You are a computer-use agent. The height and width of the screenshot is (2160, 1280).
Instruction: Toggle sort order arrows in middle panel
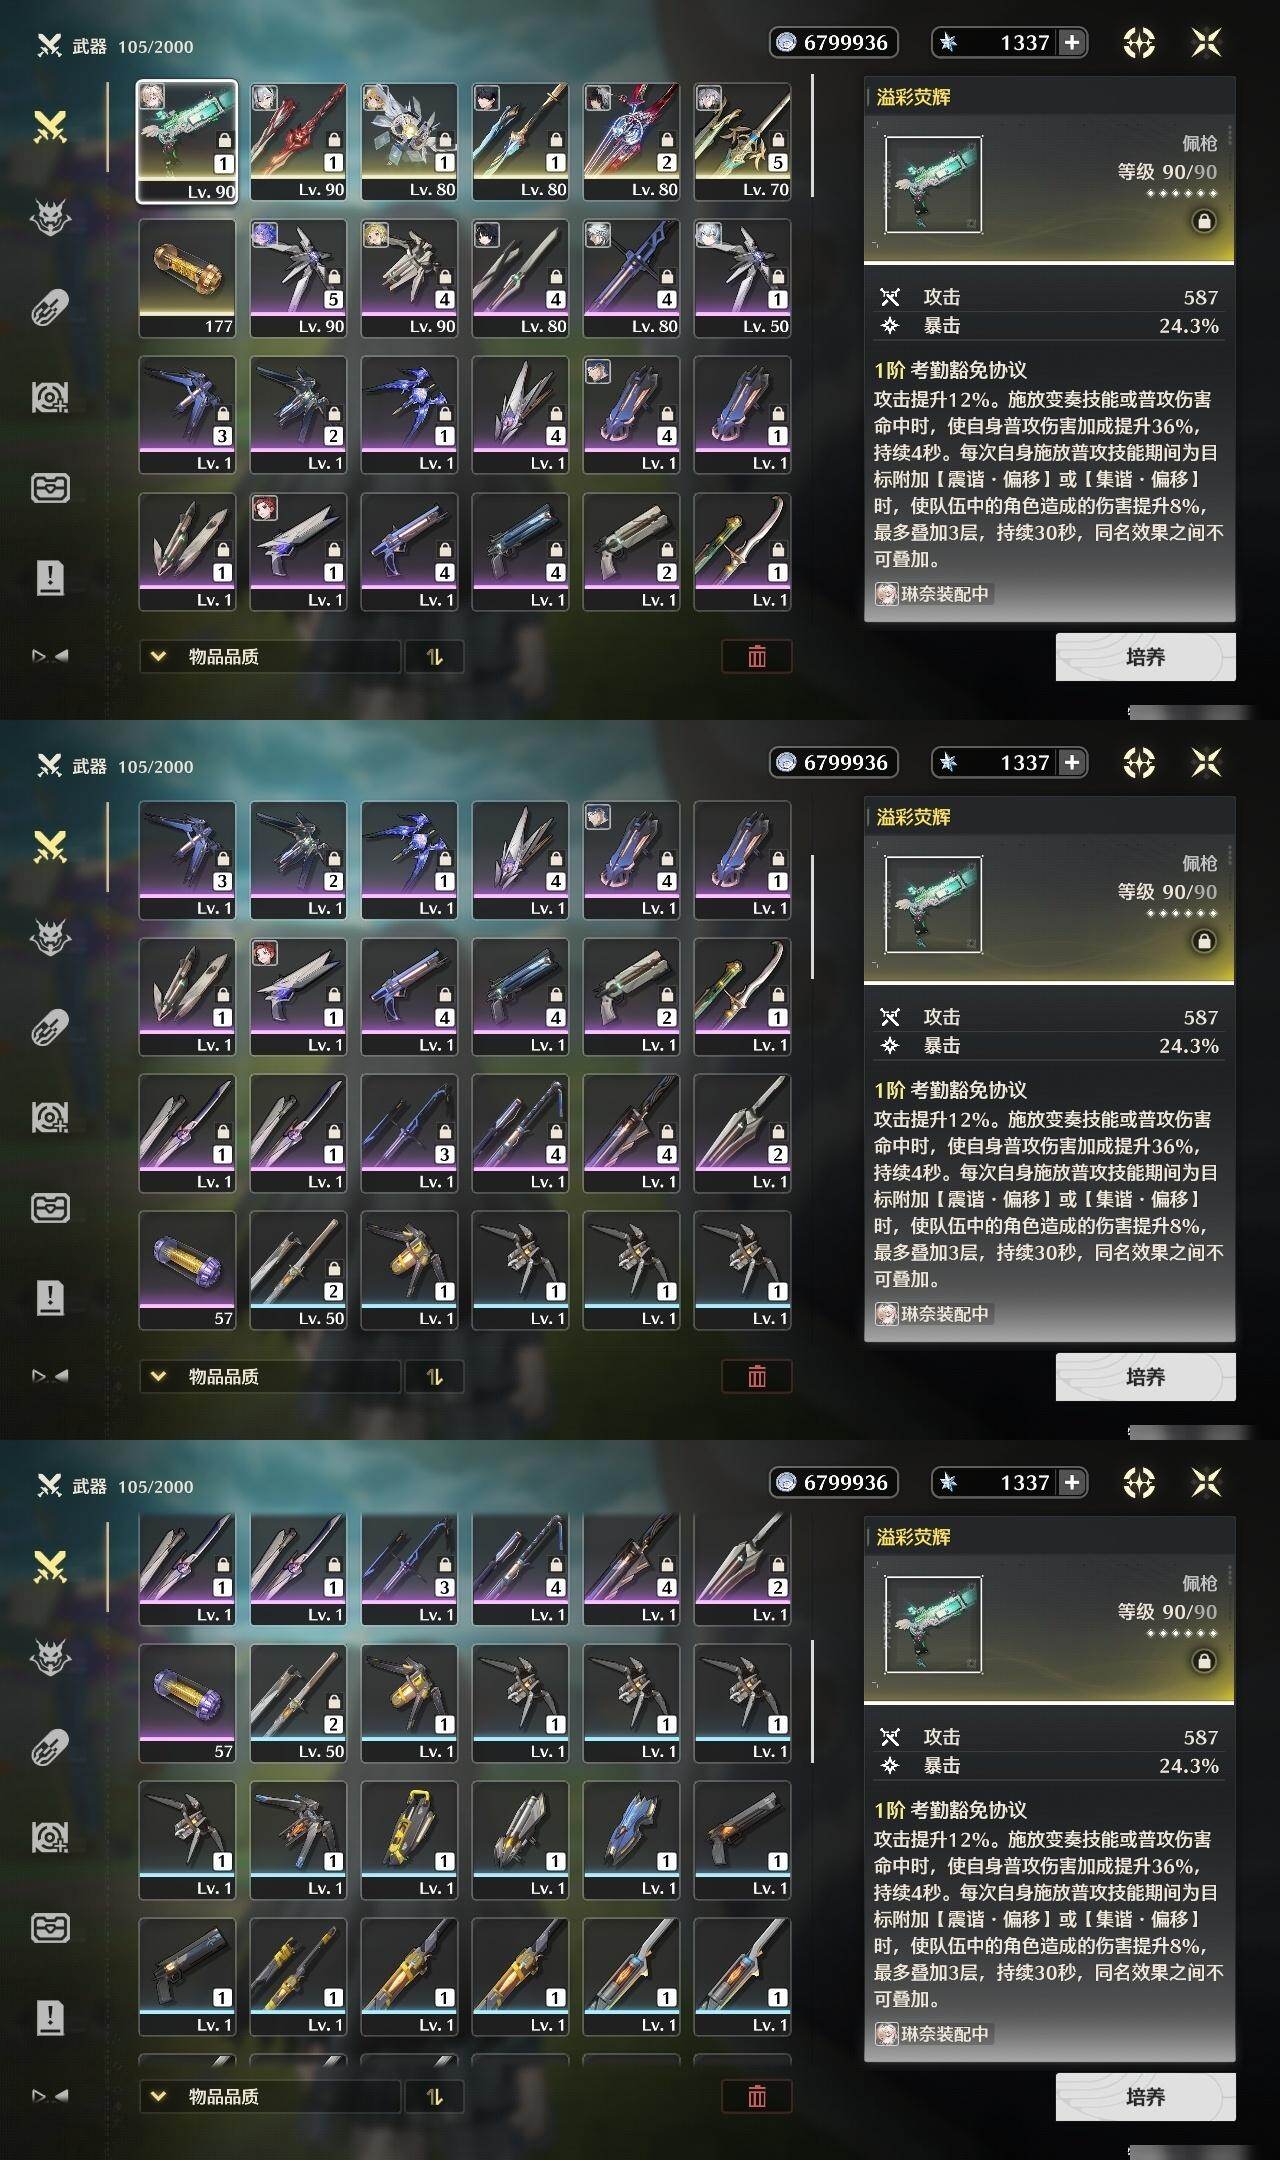(x=434, y=1377)
